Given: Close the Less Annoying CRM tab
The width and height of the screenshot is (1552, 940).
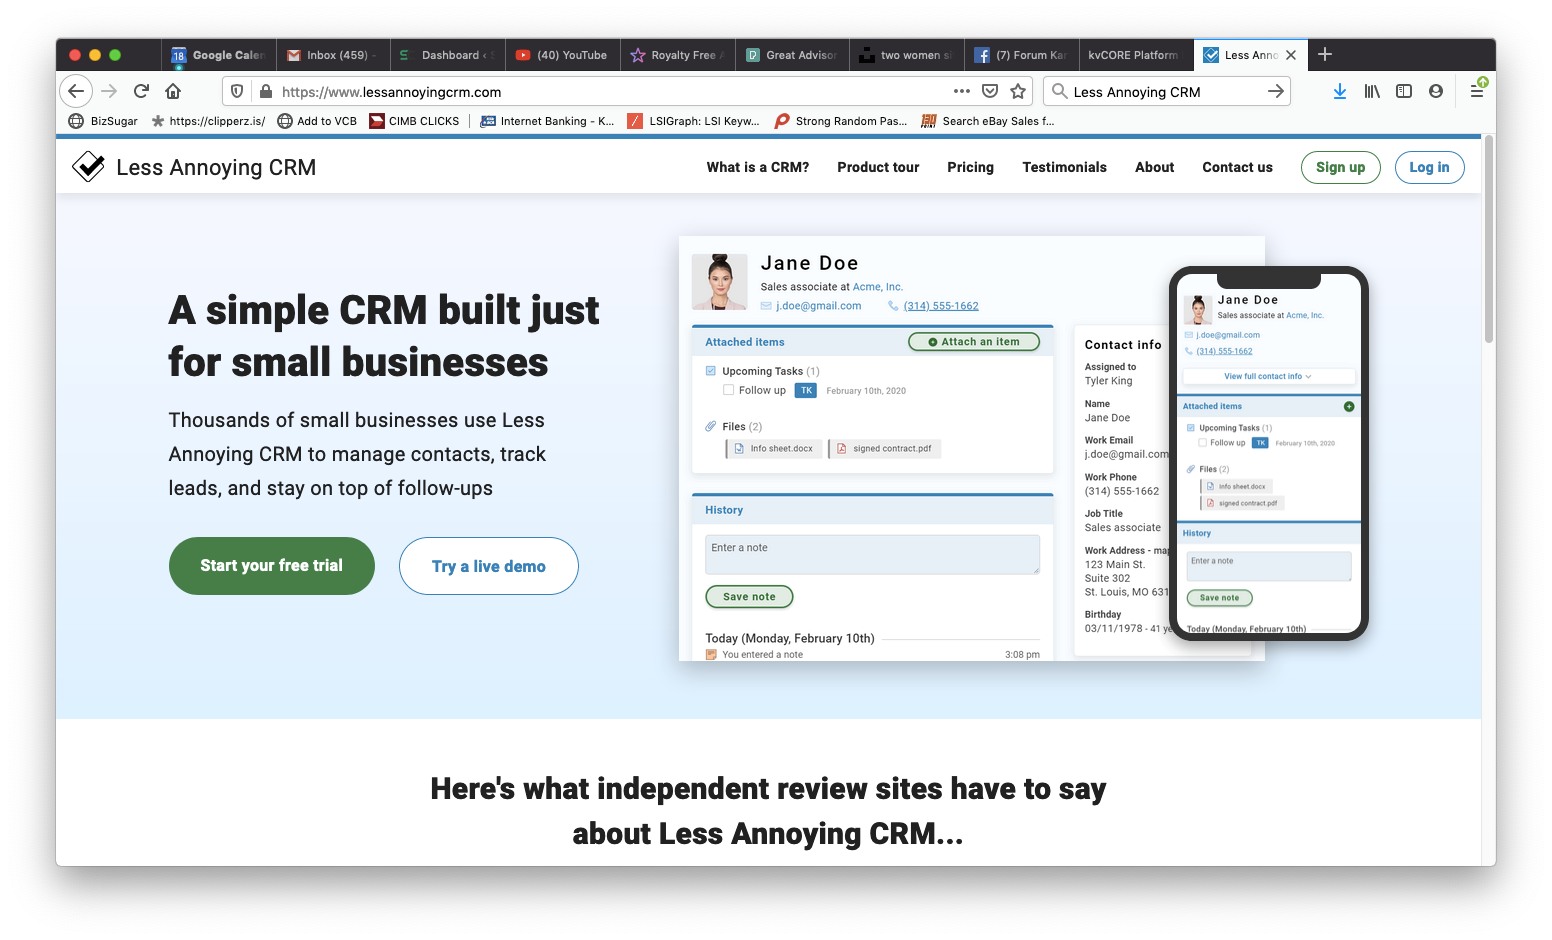Looking at the screenshot, I should click(x=1291, y=55).
